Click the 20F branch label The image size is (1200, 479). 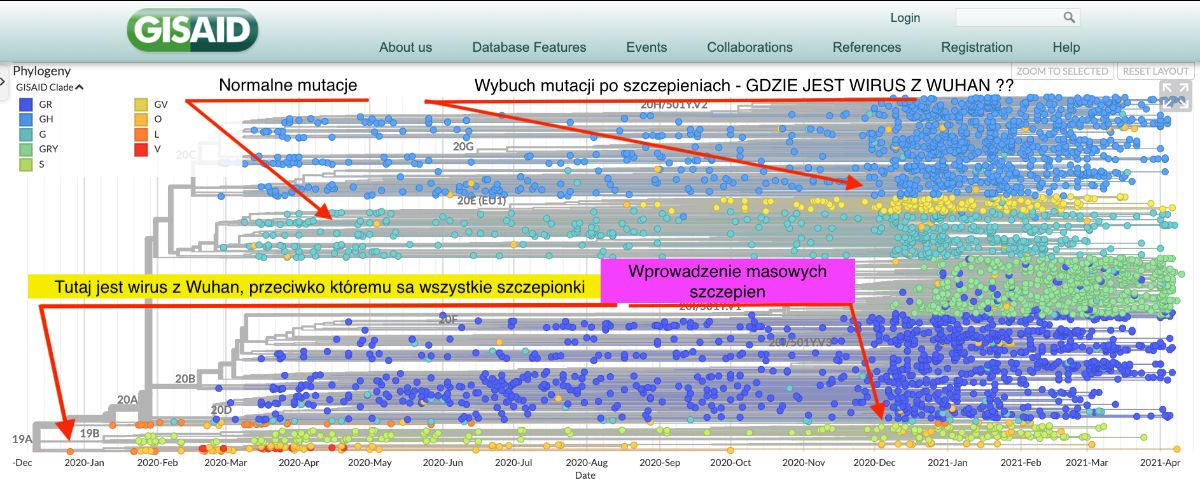click(x=450, y=320)
